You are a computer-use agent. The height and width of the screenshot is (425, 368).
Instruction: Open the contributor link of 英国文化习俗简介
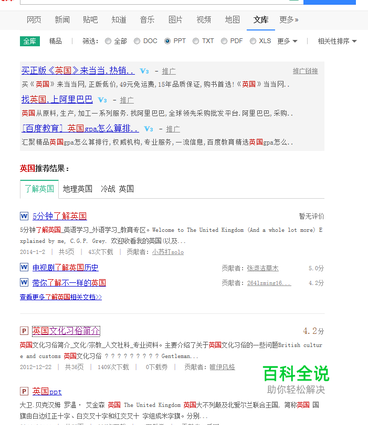point(222,367)
